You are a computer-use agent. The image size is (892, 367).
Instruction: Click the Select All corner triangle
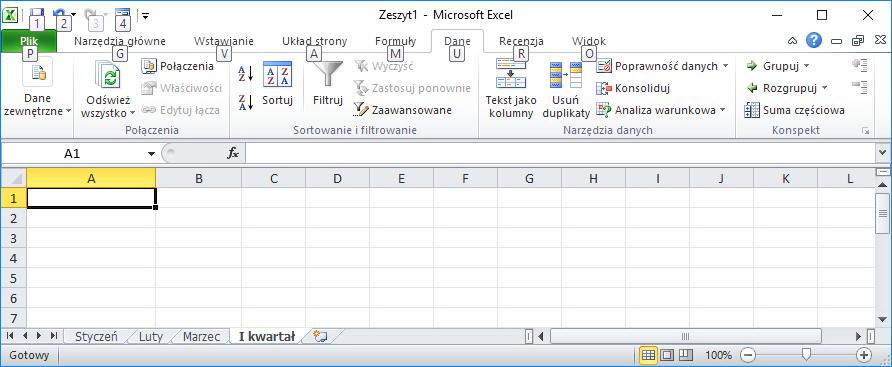(x=14, y=179)
